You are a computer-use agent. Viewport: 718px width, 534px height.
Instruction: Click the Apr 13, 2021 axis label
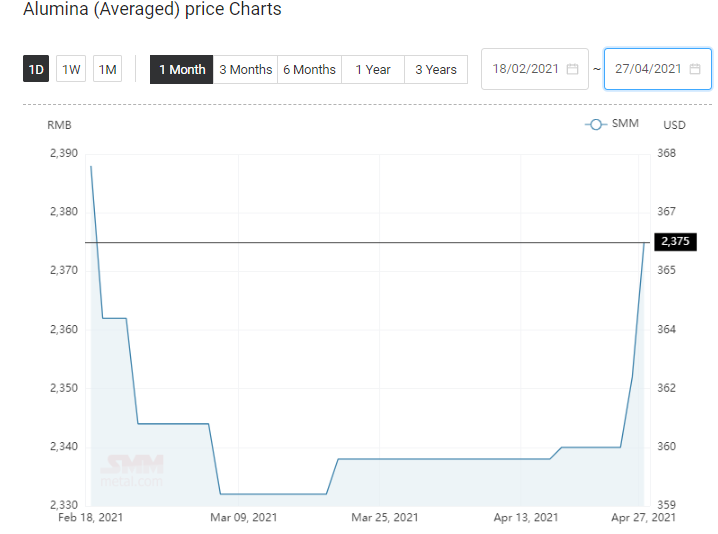point(526,518)
